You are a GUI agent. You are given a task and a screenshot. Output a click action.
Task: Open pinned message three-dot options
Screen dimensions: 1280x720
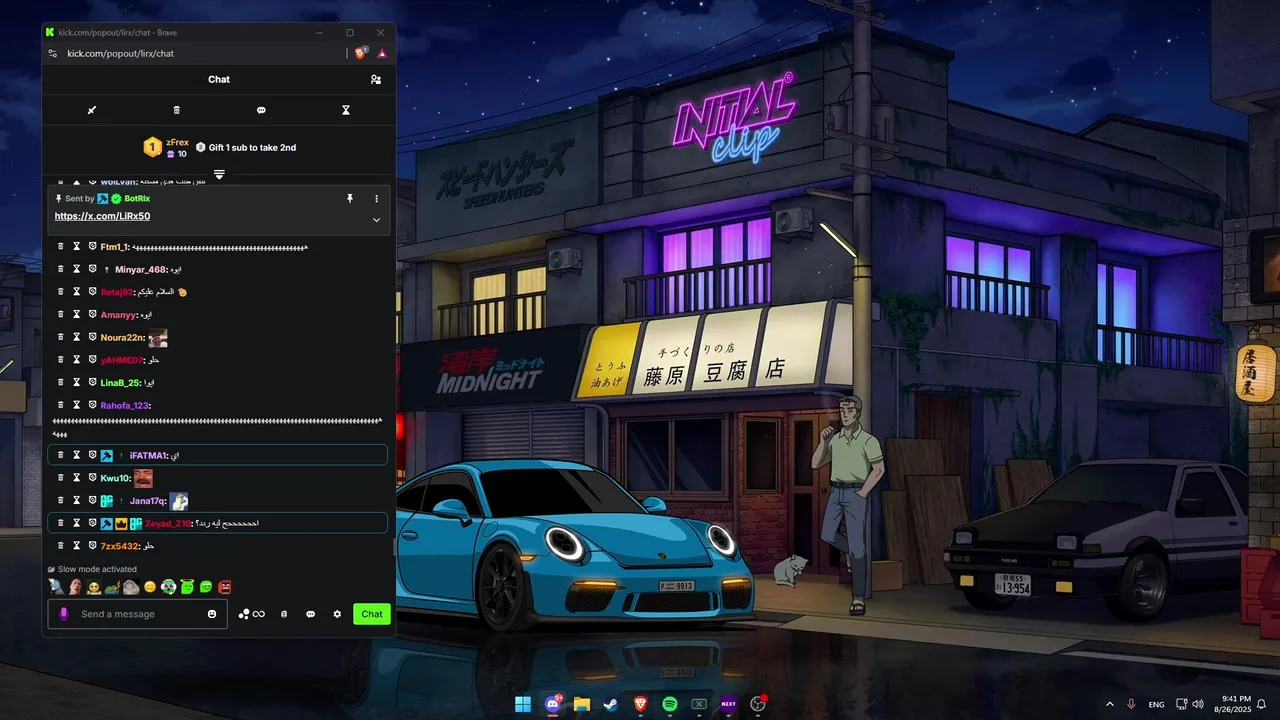377,199
